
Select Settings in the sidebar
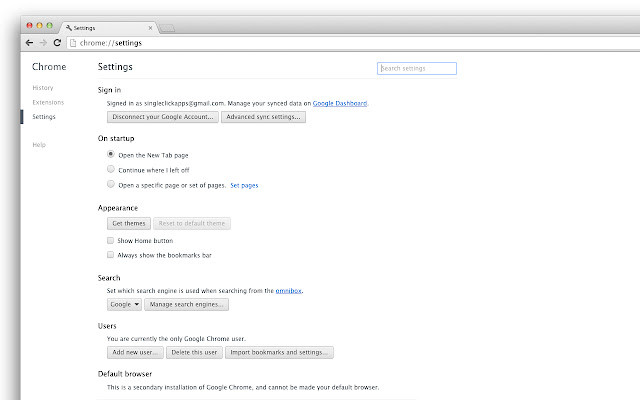tap(44, 117)
